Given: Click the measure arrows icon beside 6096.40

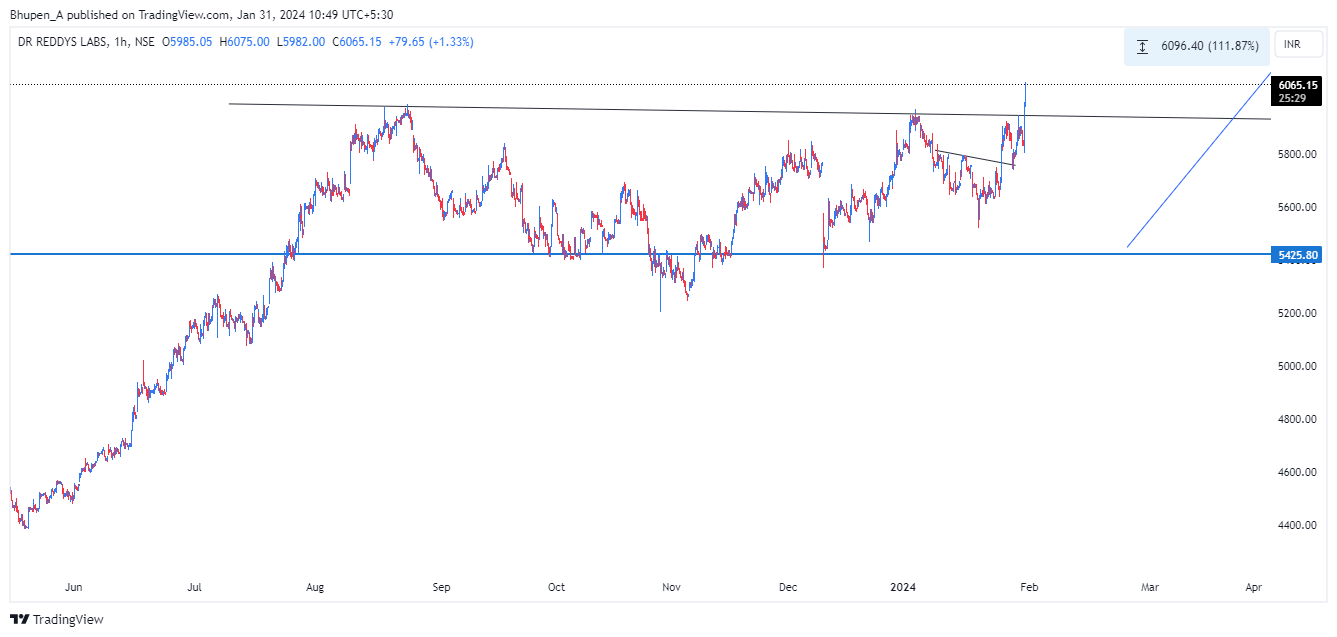Looking at the screenshot, I should tap(1144, 46).
